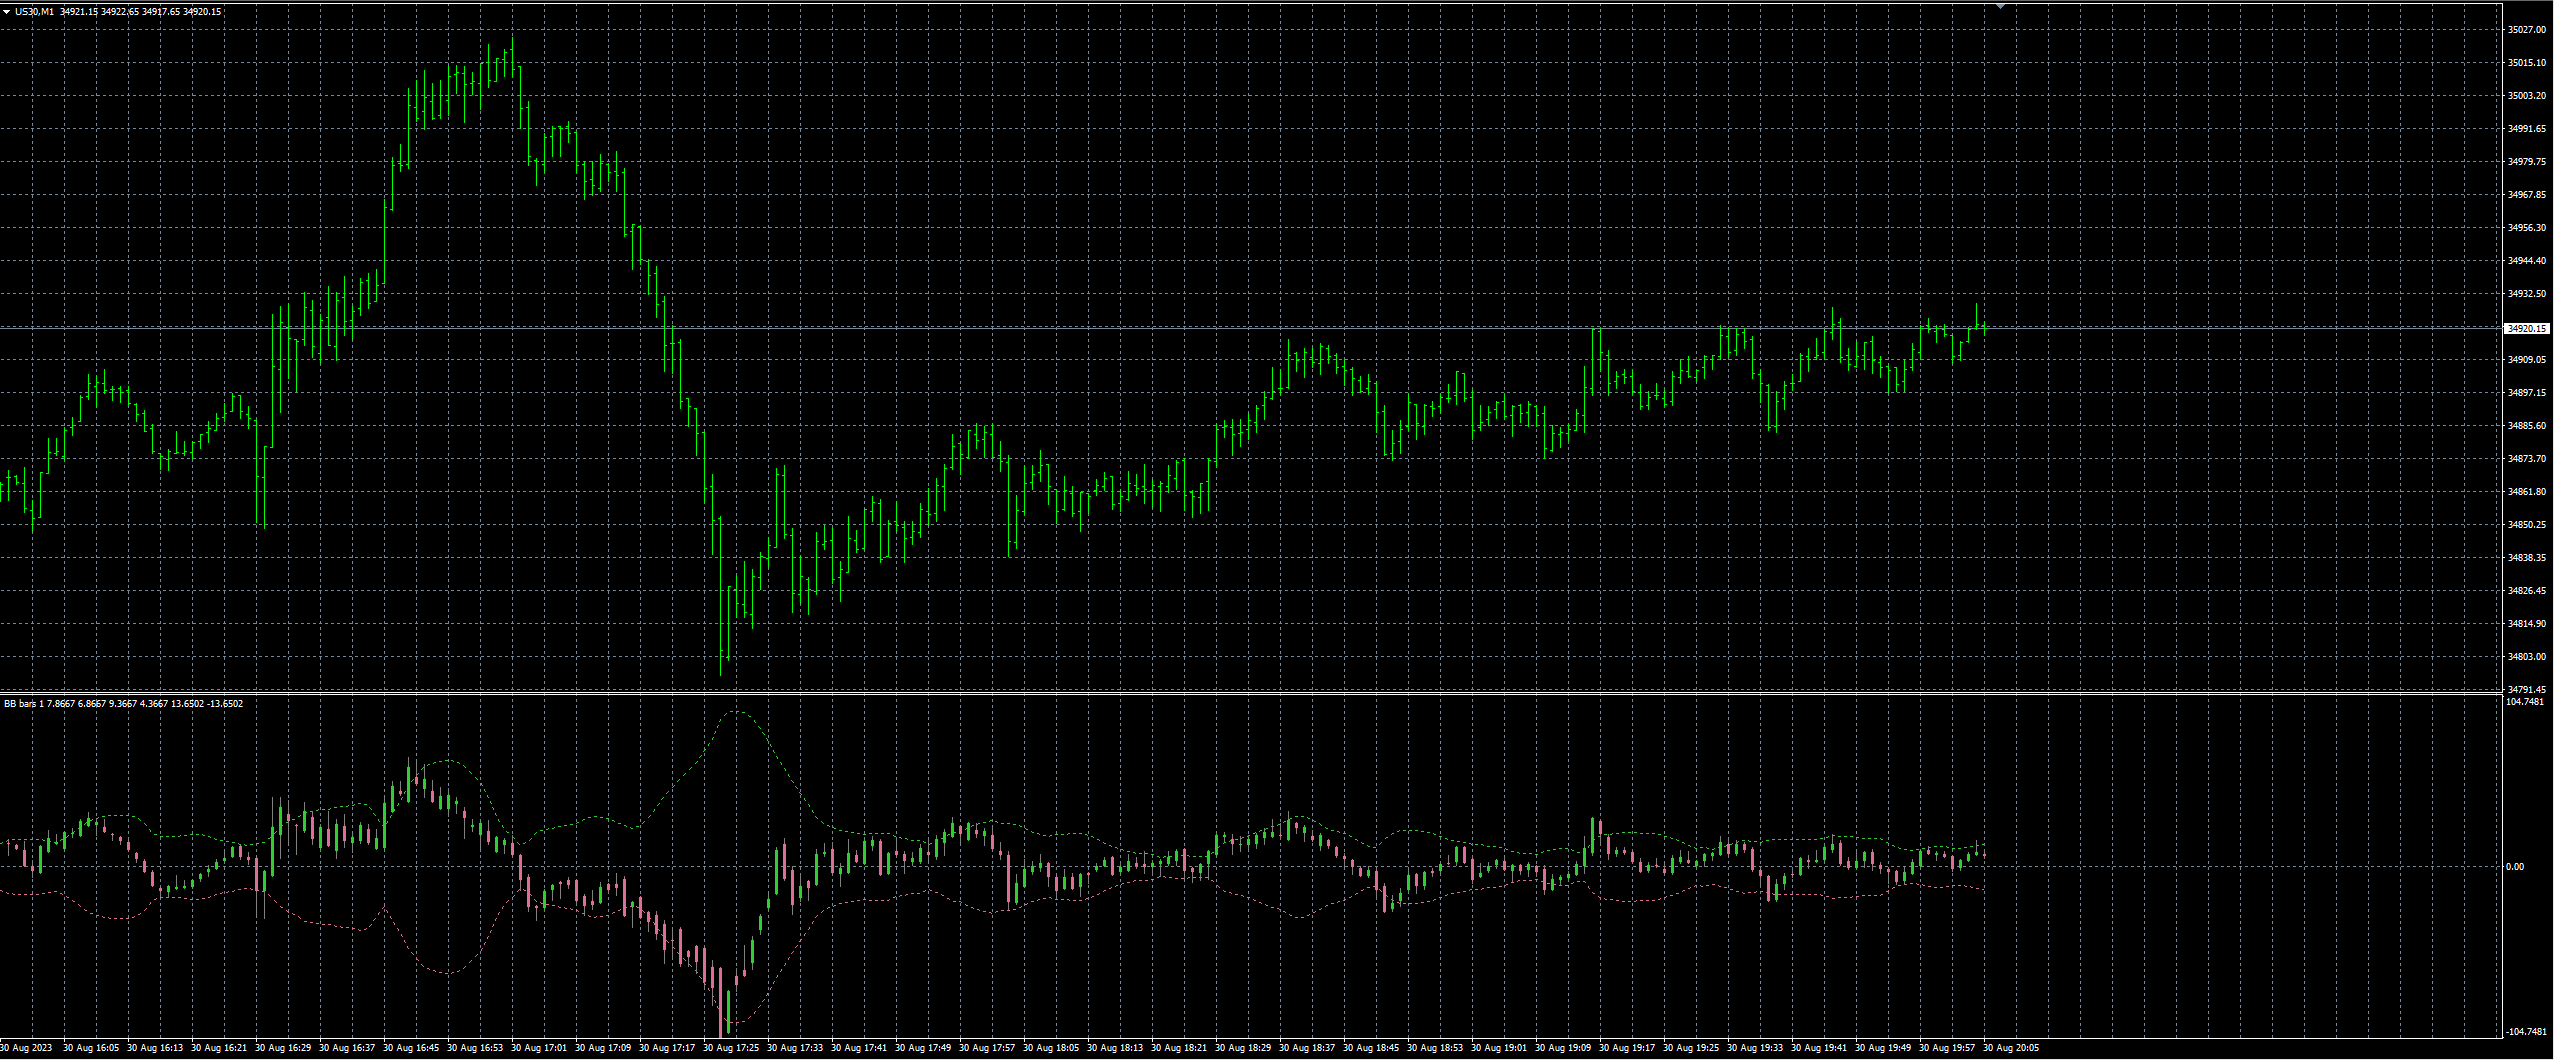Click time label 30 Aug 19:49
The image size is (2555, 1061).
1883,1049
